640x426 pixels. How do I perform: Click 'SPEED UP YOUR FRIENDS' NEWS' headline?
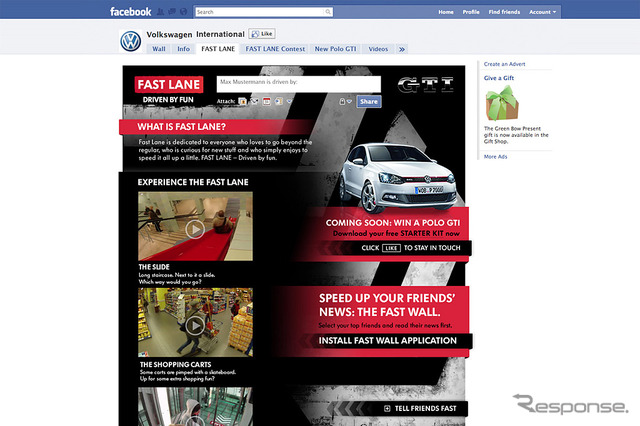pyautogui.click(x=387, y=305)
